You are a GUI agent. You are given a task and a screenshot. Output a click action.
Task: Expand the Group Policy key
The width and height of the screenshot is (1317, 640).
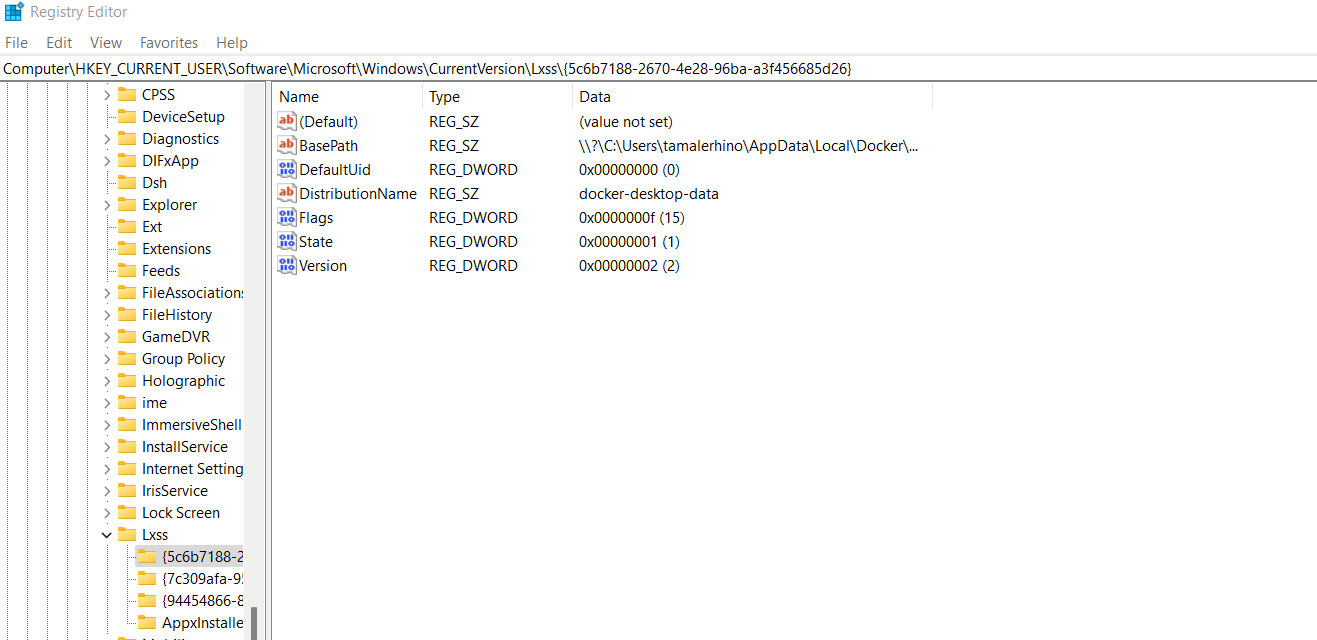[x=106, y=358]
